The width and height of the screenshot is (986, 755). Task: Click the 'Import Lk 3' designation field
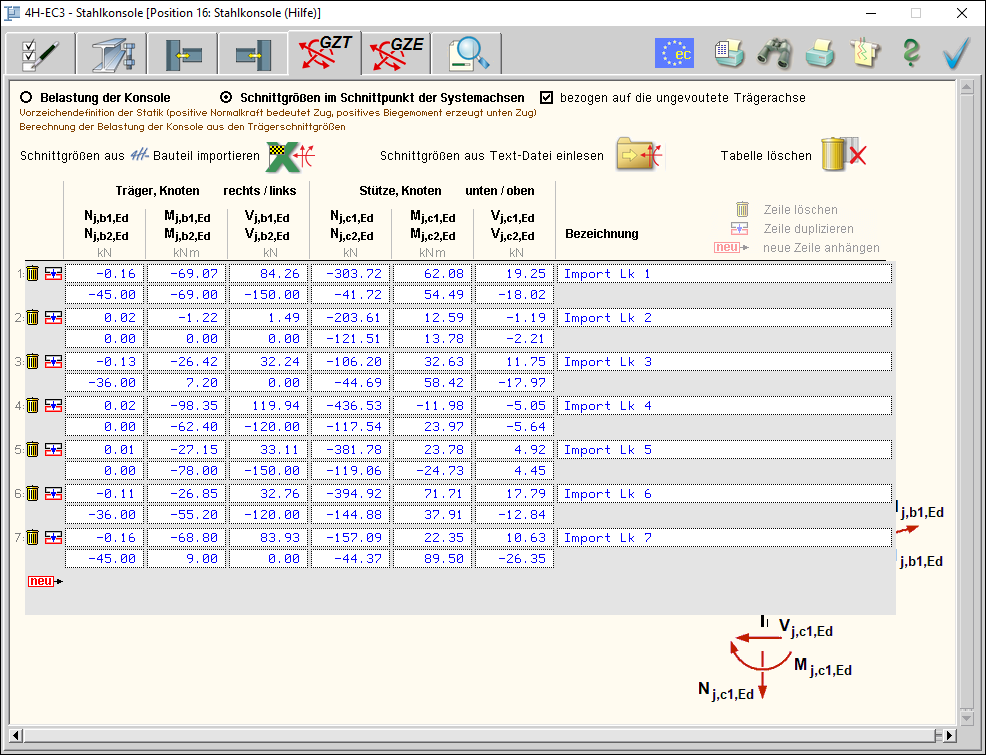(723, 362)
